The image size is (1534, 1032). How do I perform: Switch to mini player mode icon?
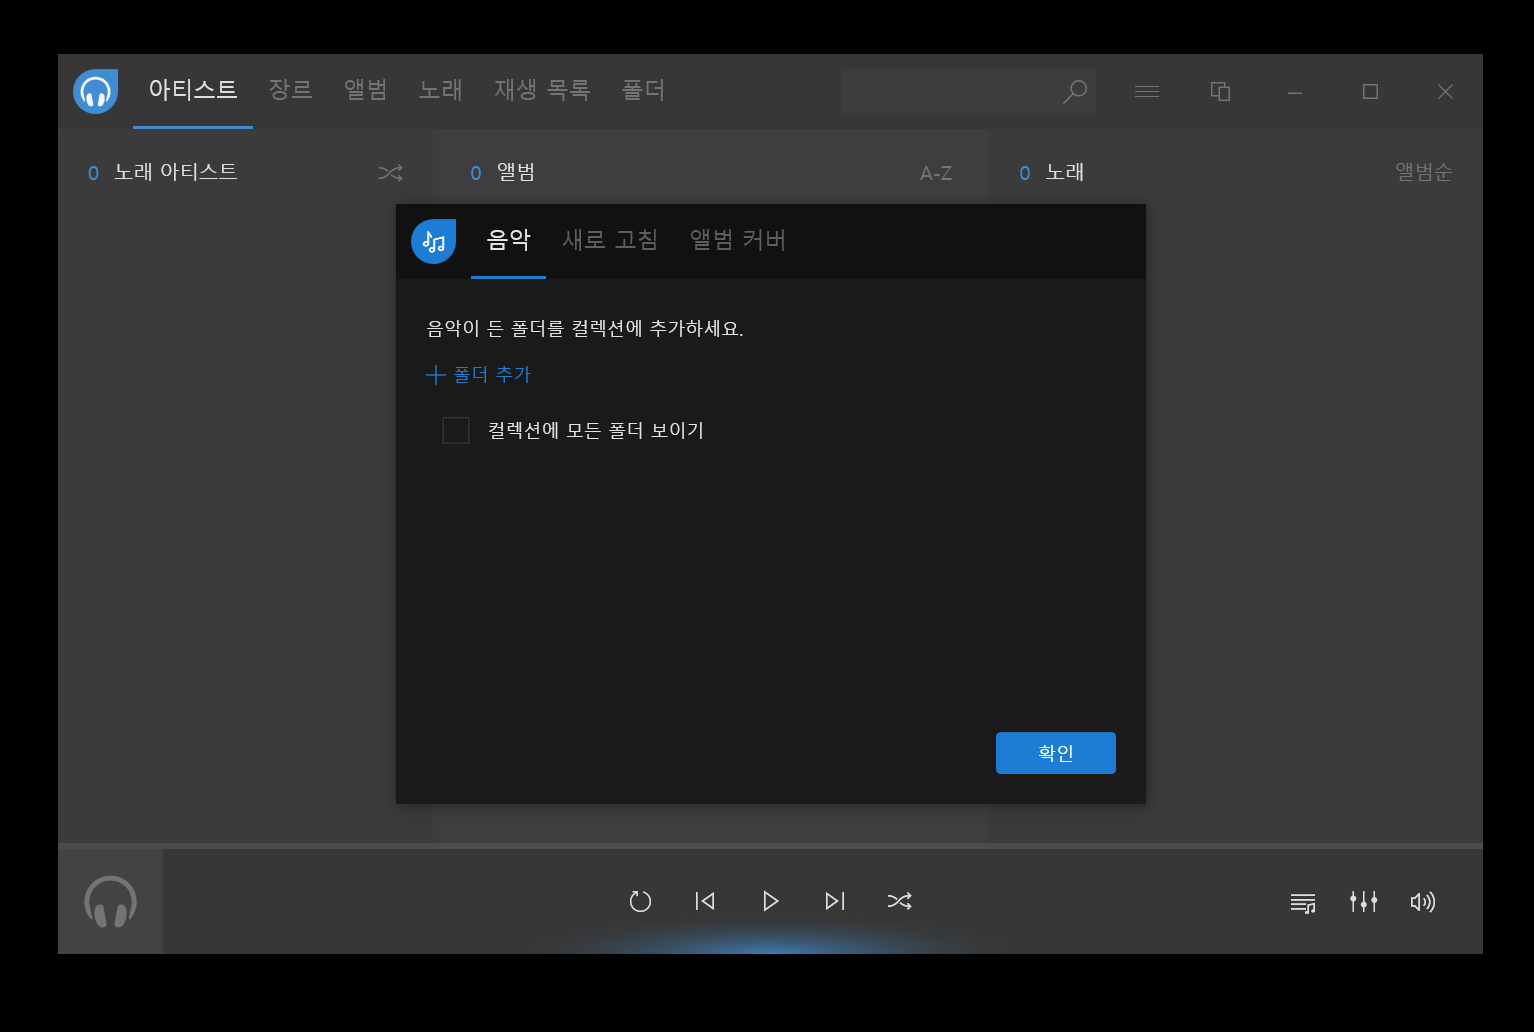[1220, 91]
